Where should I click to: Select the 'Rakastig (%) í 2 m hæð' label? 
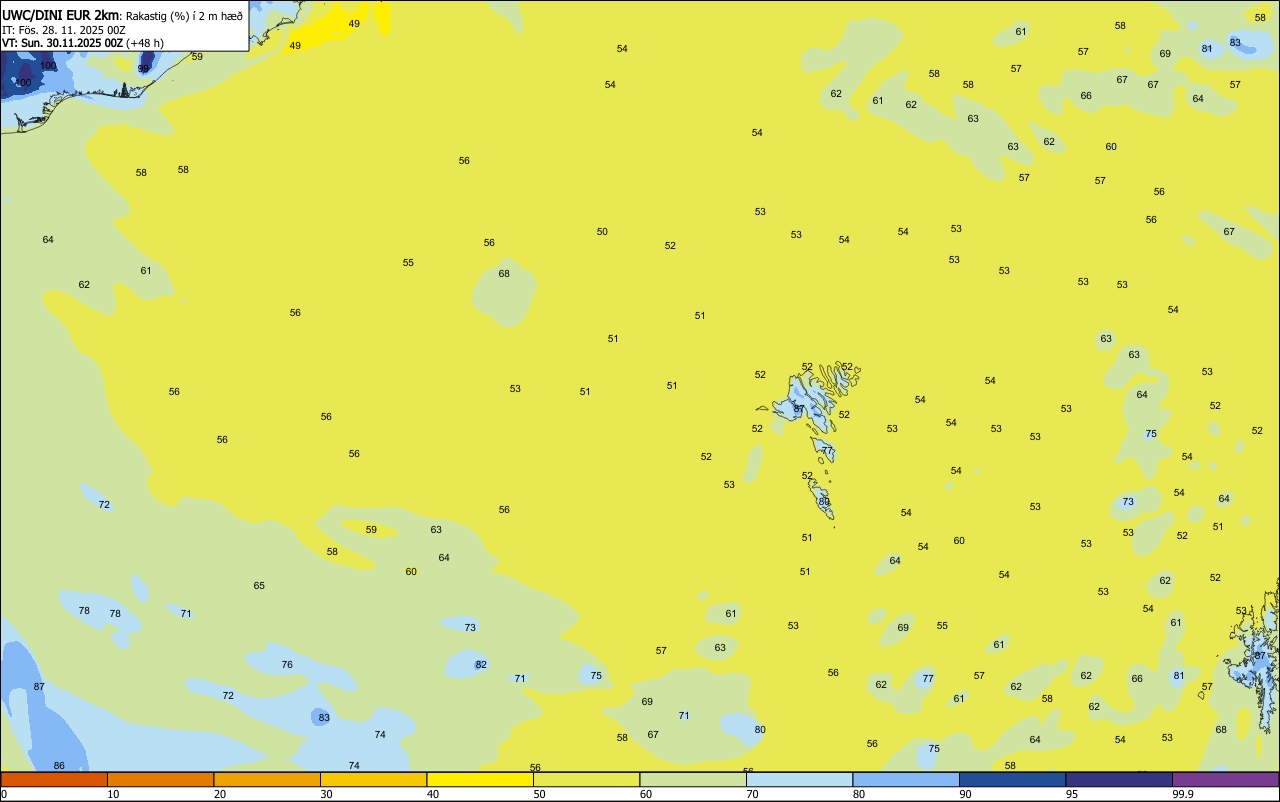[184, 15]
